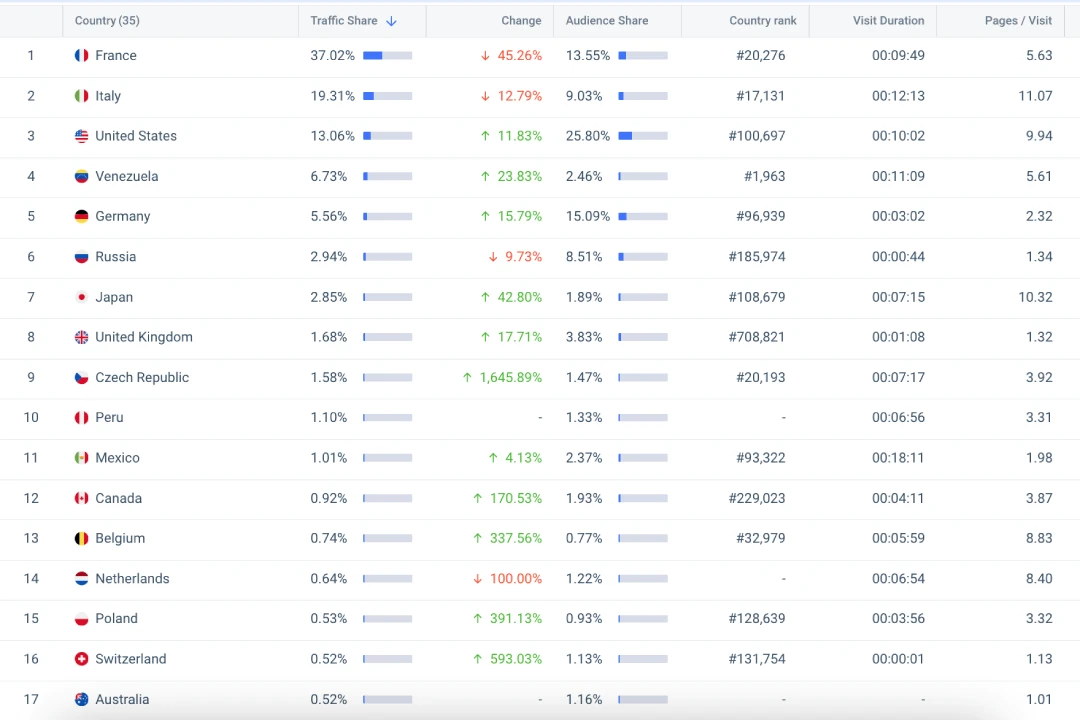
Task: Click the Venezuela flag icon
Action: [x=82, y=176]
